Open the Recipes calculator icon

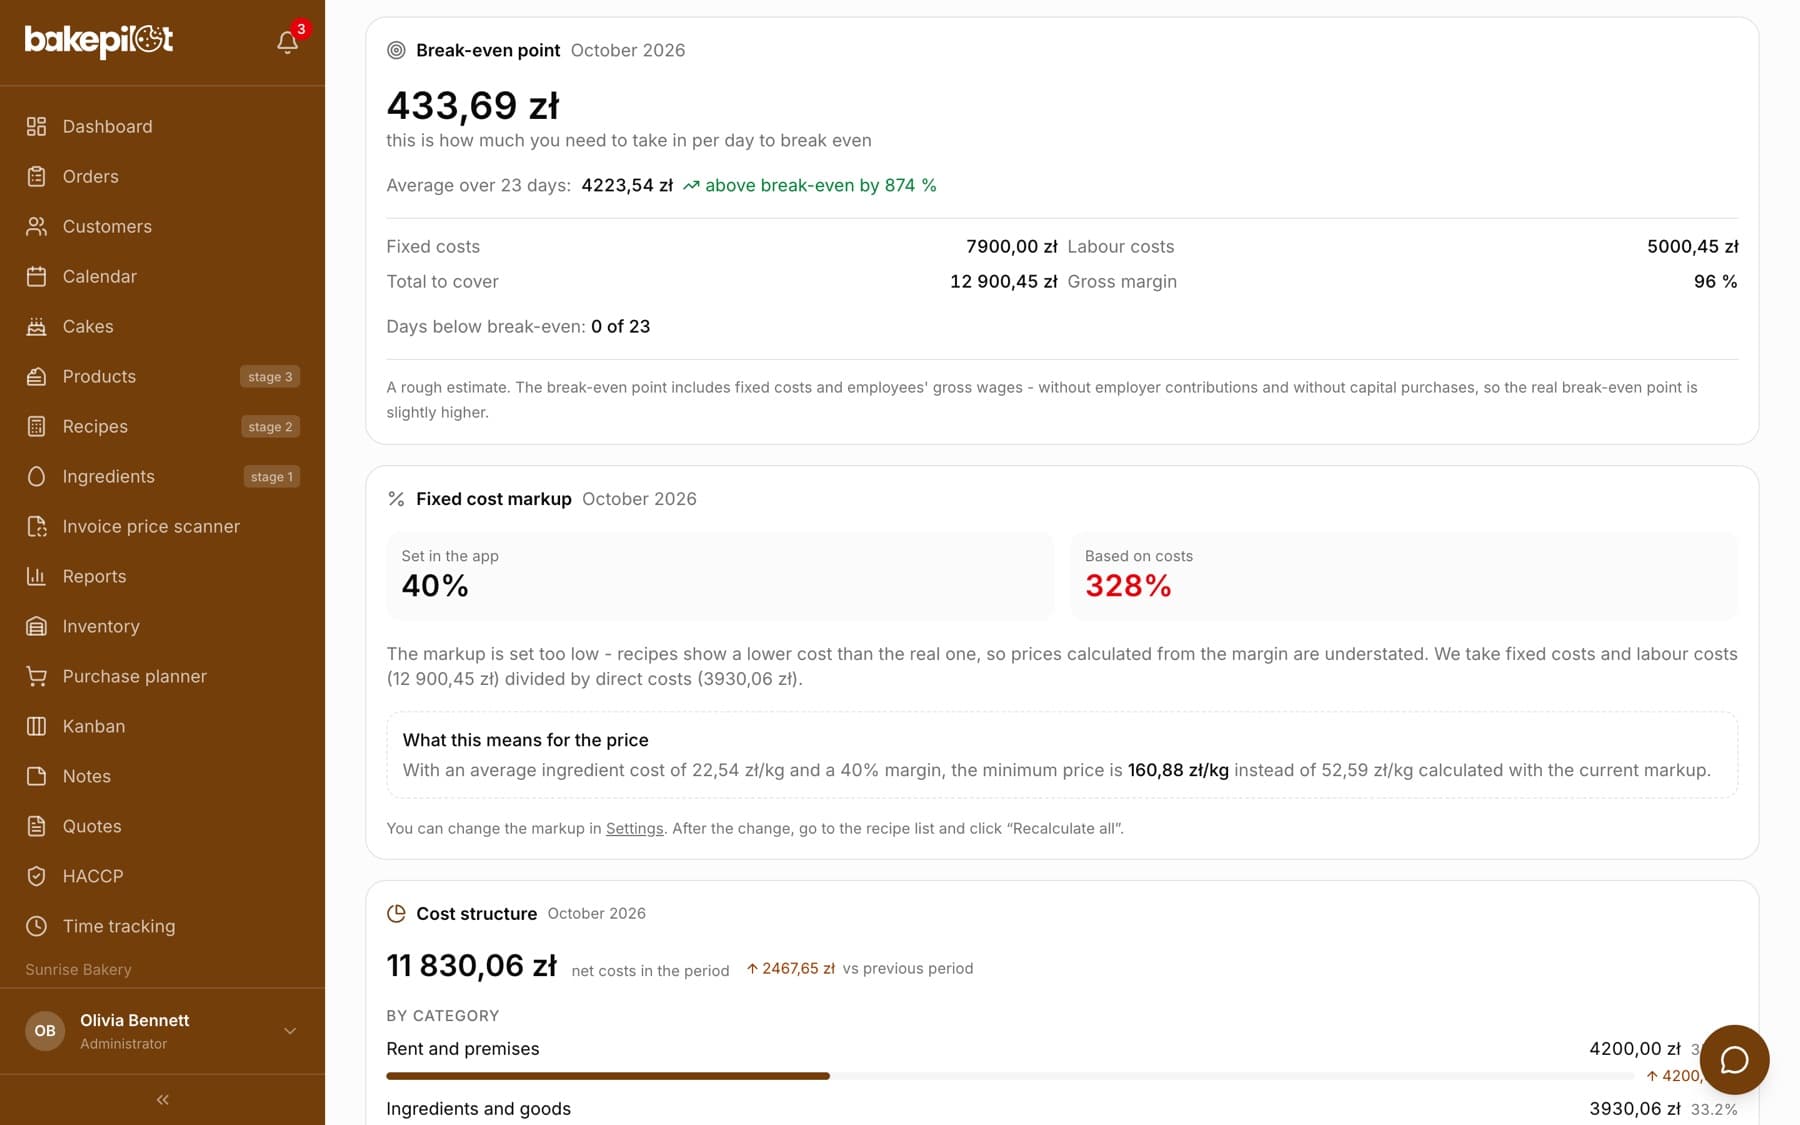pyautogui.click(x=37, y=426)
